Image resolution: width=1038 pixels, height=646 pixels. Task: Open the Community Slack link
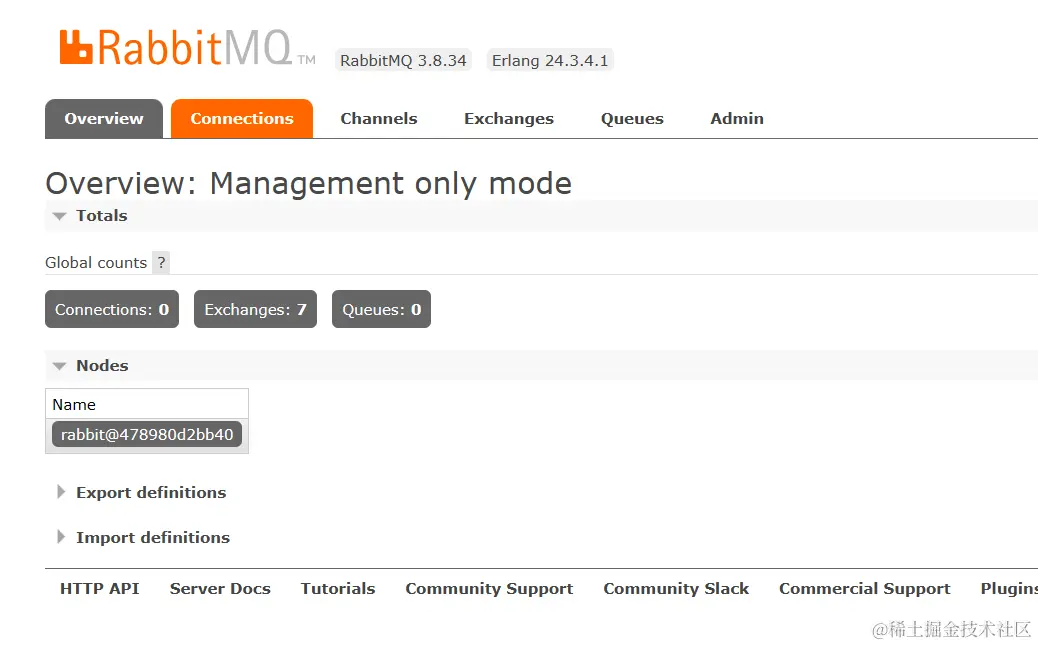point(676,588)
